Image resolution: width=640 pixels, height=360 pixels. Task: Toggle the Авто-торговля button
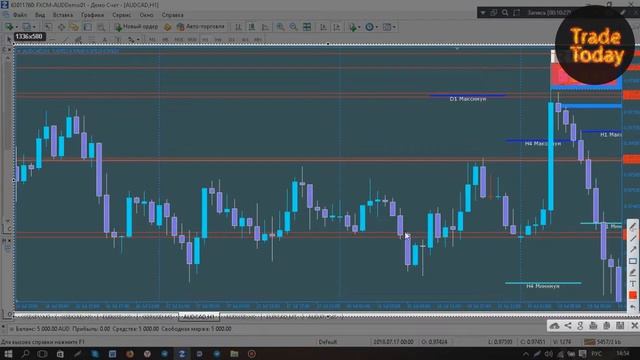[200, 27]
